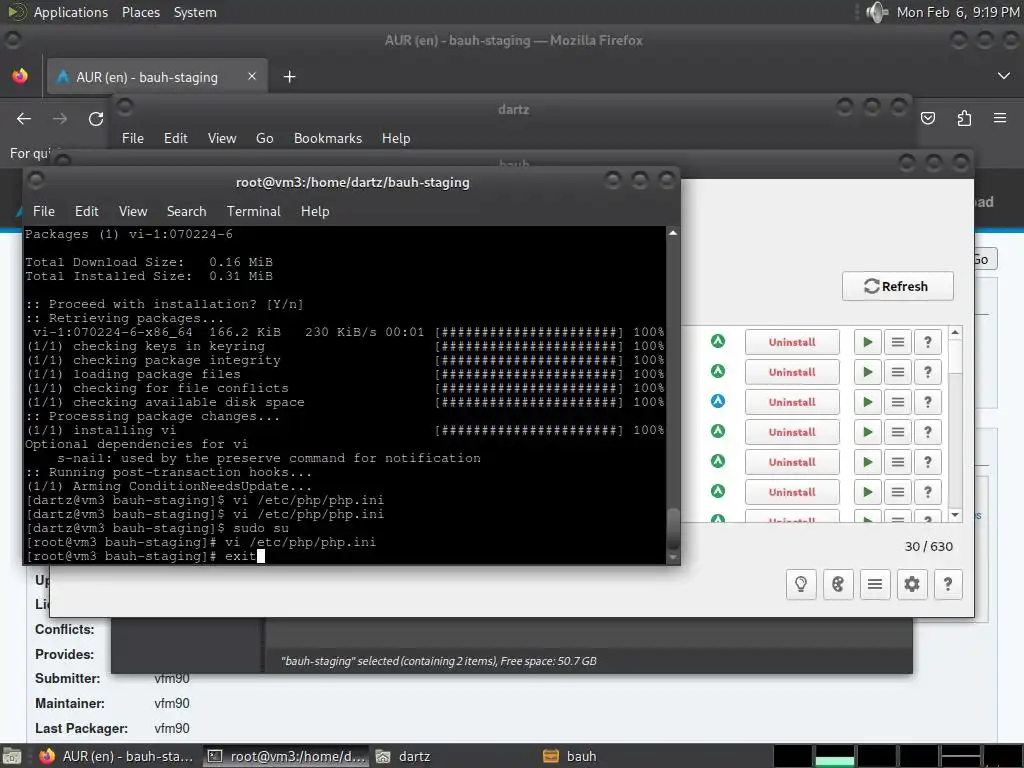Viewport: 1024px width, 768px height.
Task: Close the AUR bauh-staging Firefox tab
Action: [x=252, y=76]
